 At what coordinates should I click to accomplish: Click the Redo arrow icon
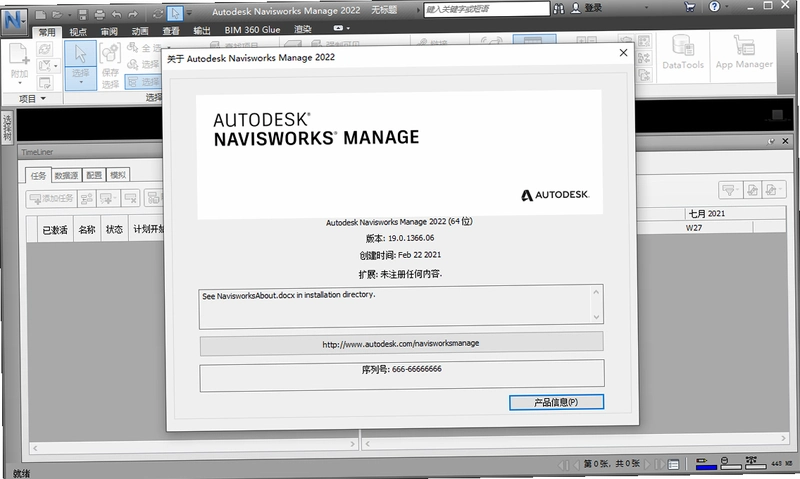[x=133, y=15]
